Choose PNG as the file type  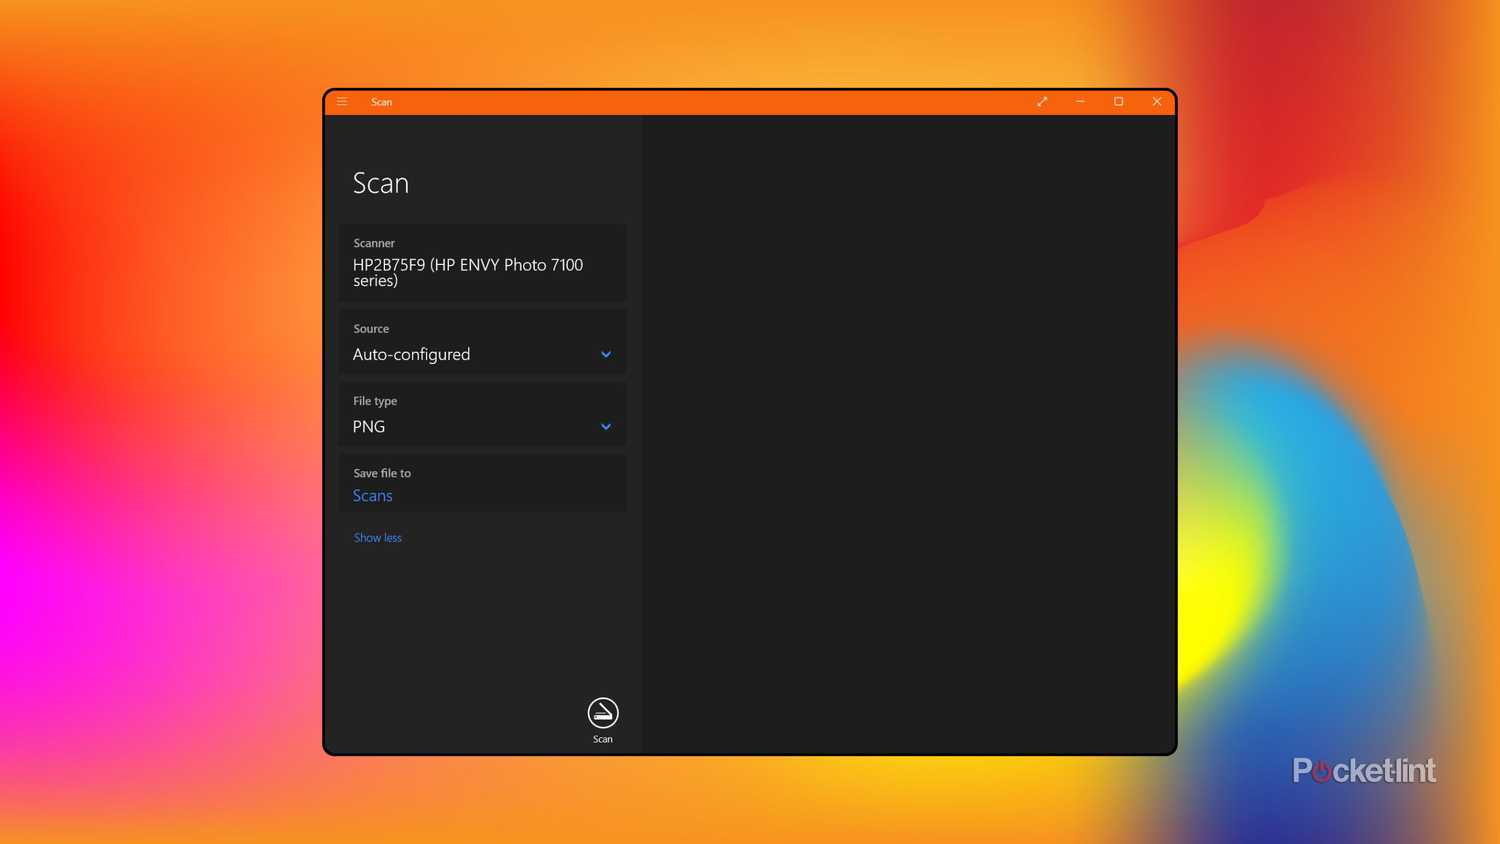[x=368, y=426]
